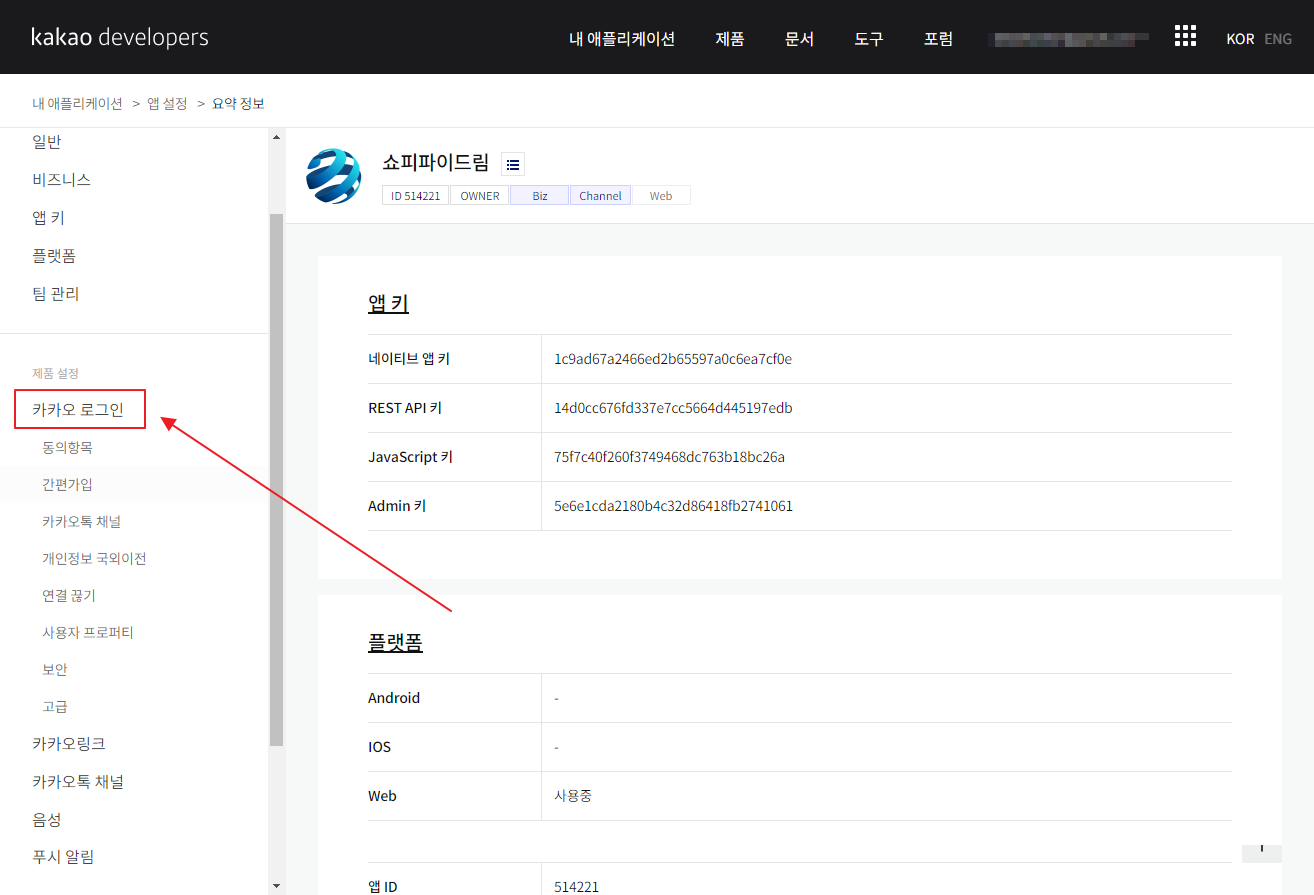This screenshot has height=895, width=1314.
Task: Click the Web platform 사용중 status
Action: pyautogui.click(x=573, y=796)
